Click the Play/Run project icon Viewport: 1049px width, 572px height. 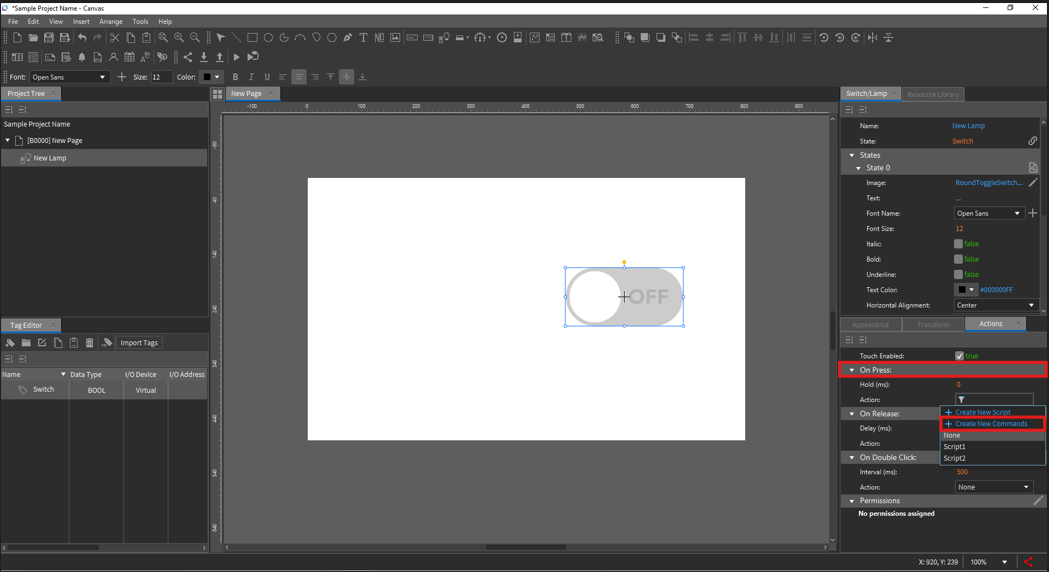pyautogui.click(x=236, y=57)
